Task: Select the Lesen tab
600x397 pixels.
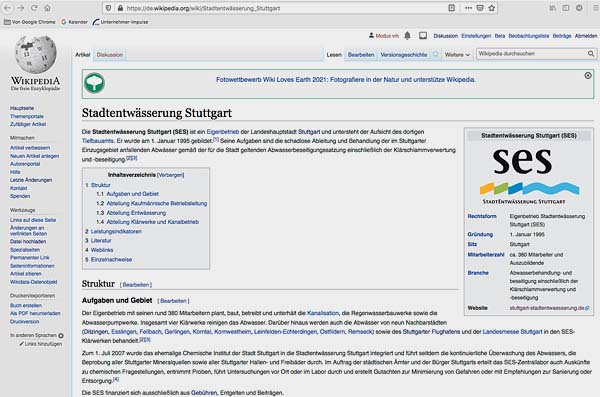Action: coord(334,55)
